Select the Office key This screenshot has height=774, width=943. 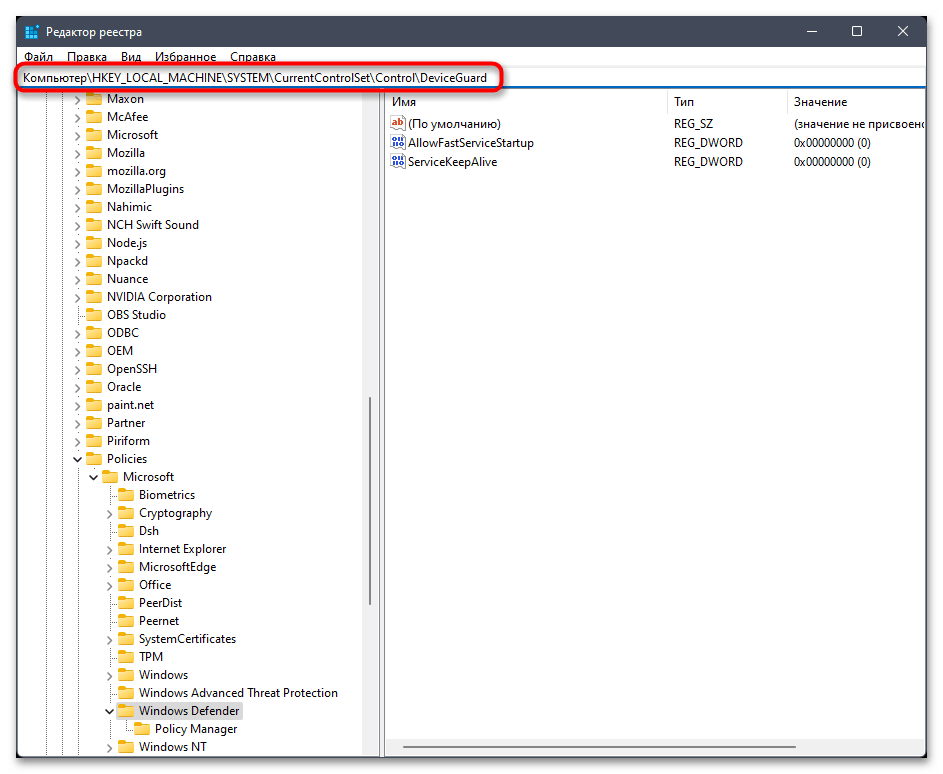(x=155, y=585)
